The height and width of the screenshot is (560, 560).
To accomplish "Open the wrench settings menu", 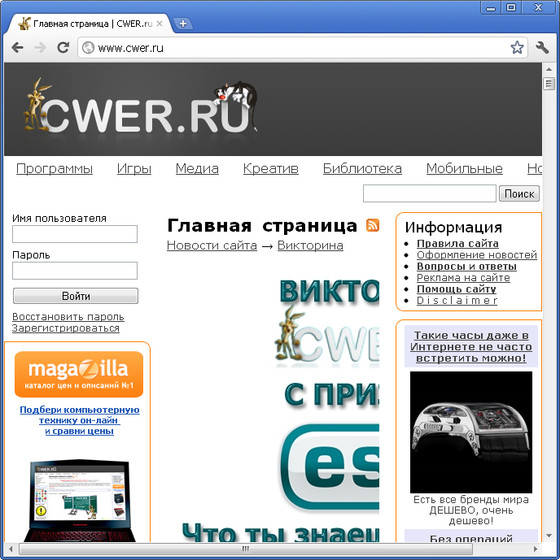I will point(542,47).
